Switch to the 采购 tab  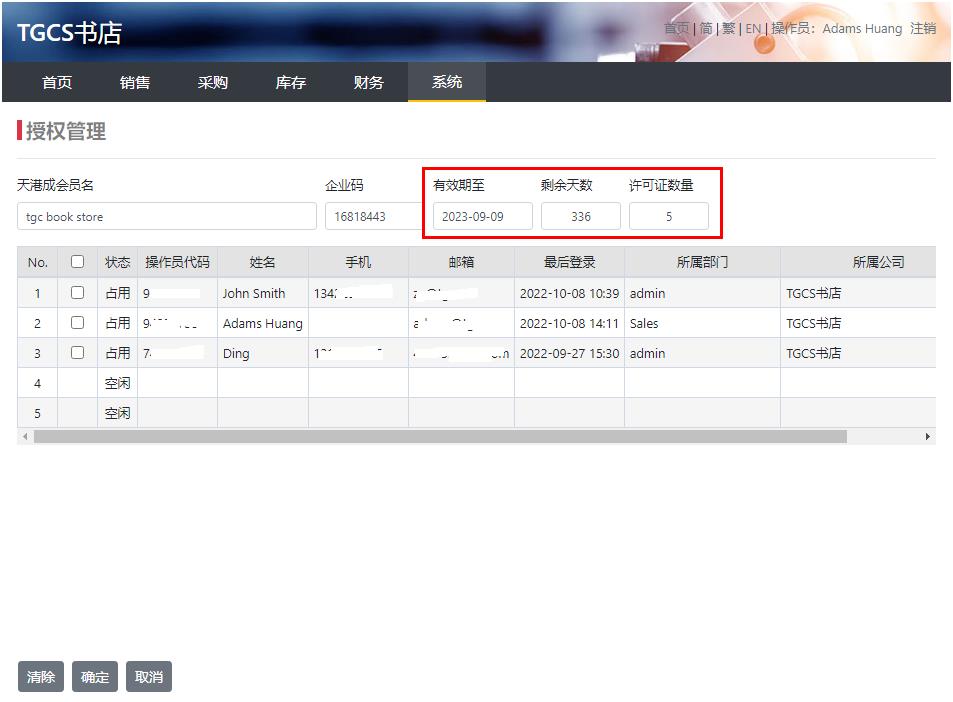coord(213,82)
